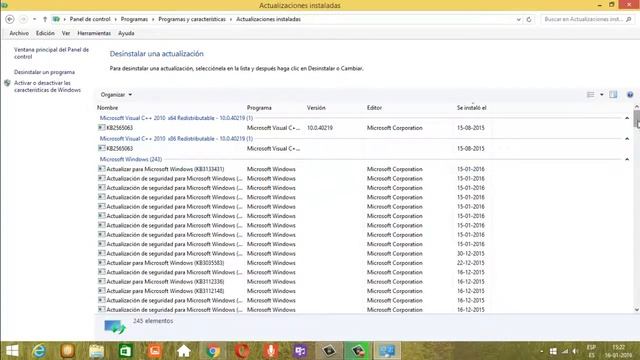
Task: Toggle the preview pane icon
Action: [613, 95]
